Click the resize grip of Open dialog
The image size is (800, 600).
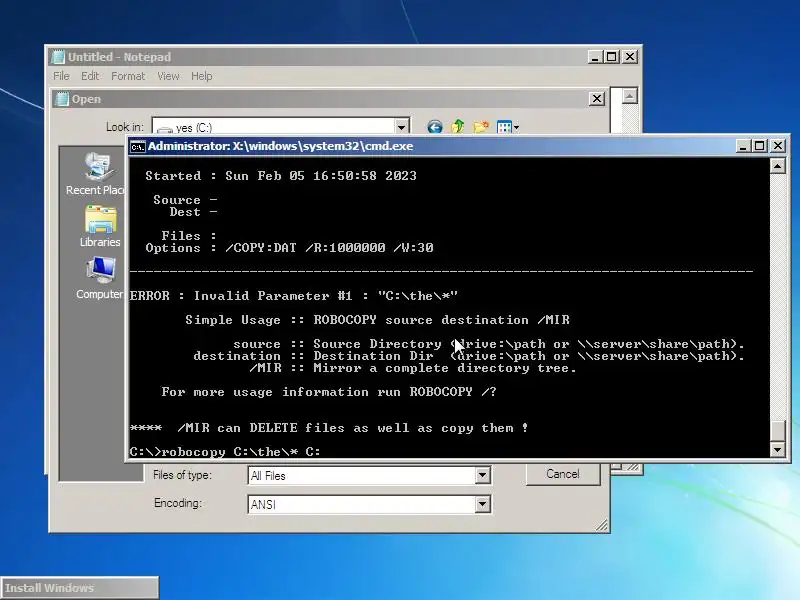click(602, 525)
